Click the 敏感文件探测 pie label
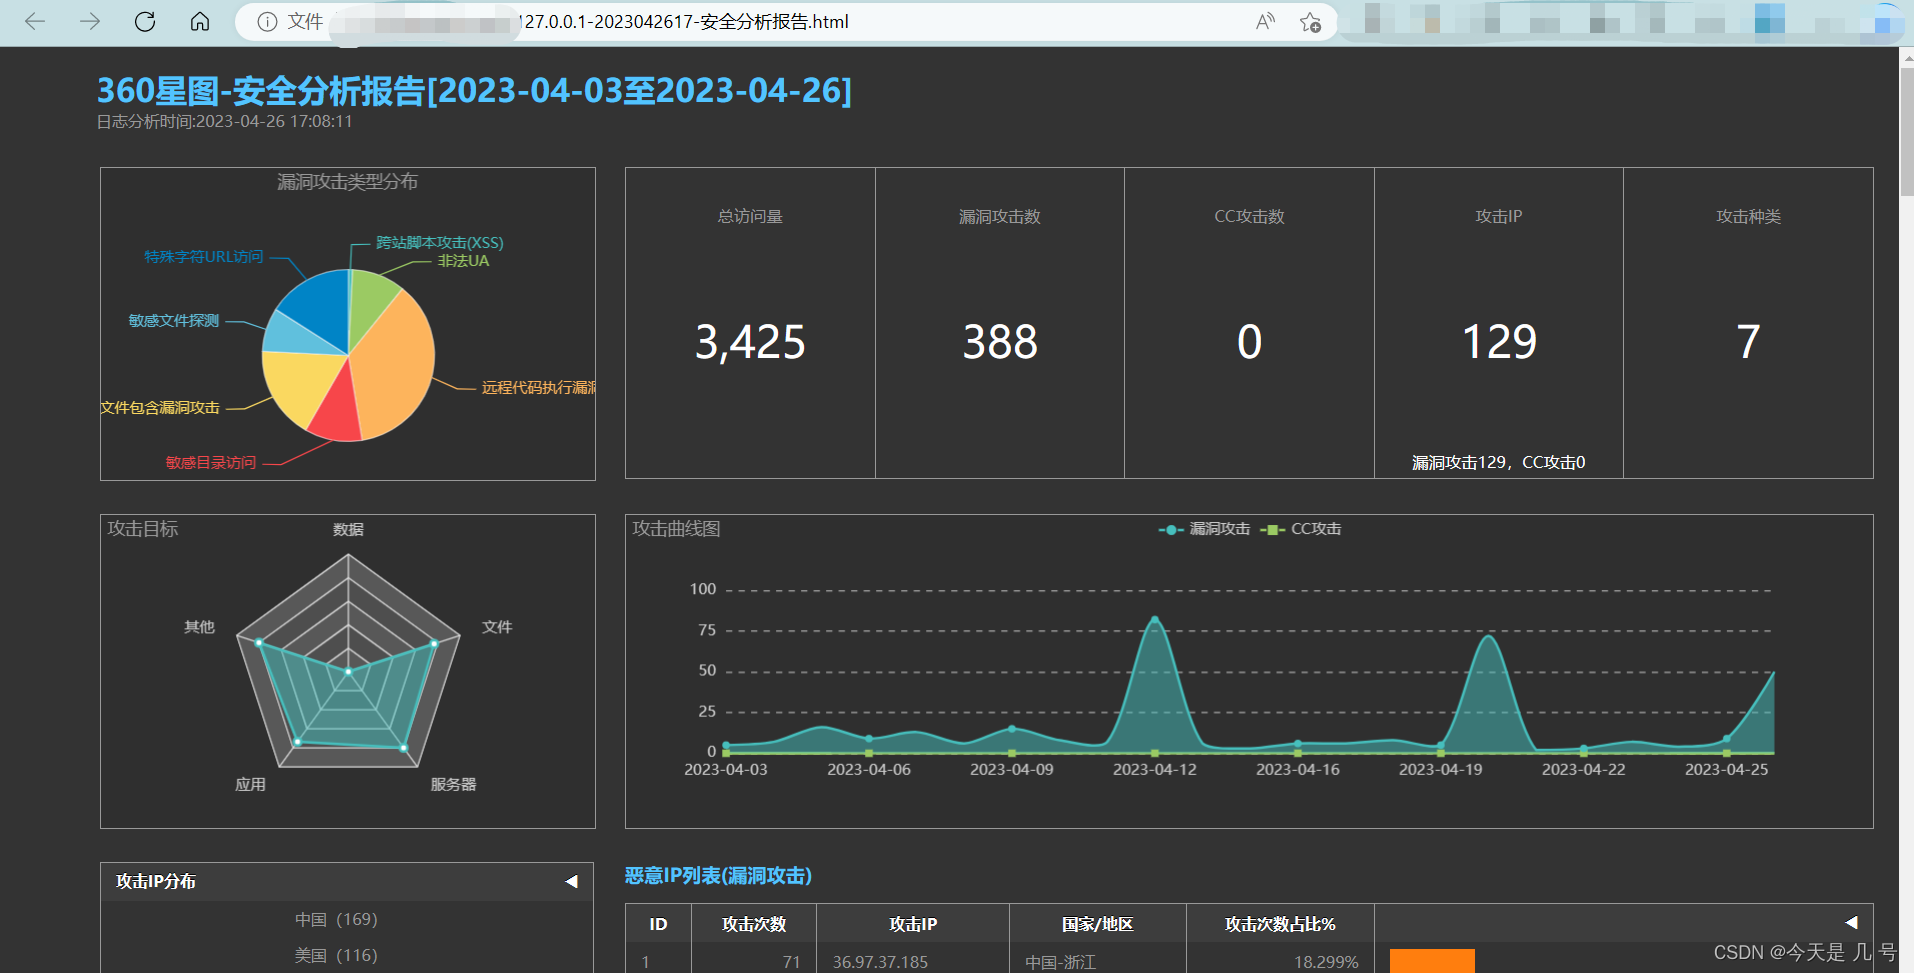Viewport: 1914px width, 973px height. (x=174, y=321)
